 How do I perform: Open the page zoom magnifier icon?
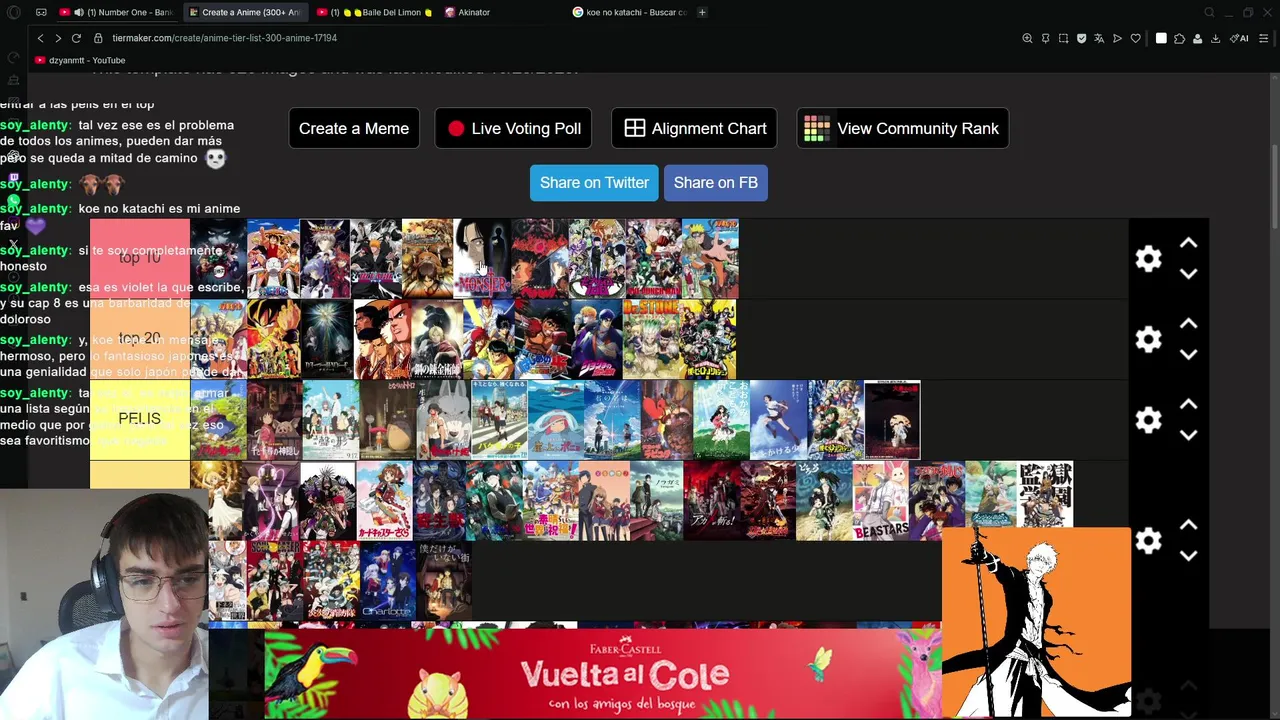1027,38
